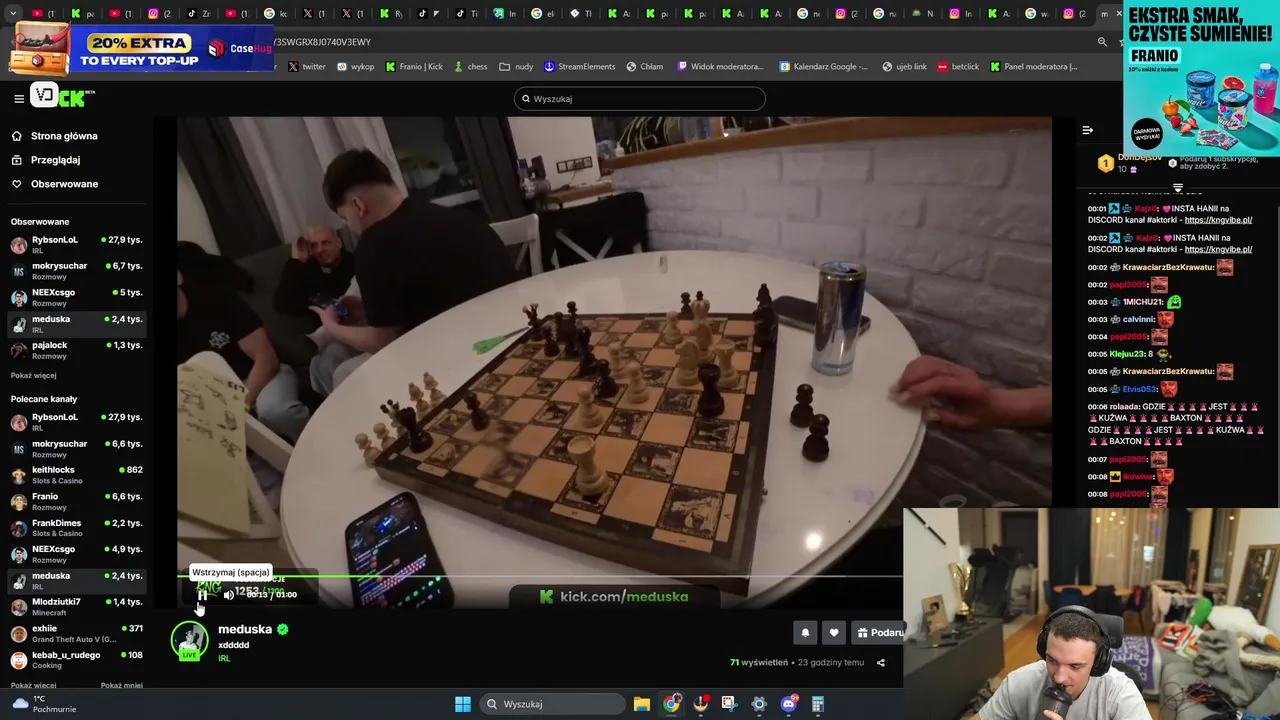Open FrankDimes recommended channel
The height and width of the screenshot is (720, 1280).
tap(76, 528)
